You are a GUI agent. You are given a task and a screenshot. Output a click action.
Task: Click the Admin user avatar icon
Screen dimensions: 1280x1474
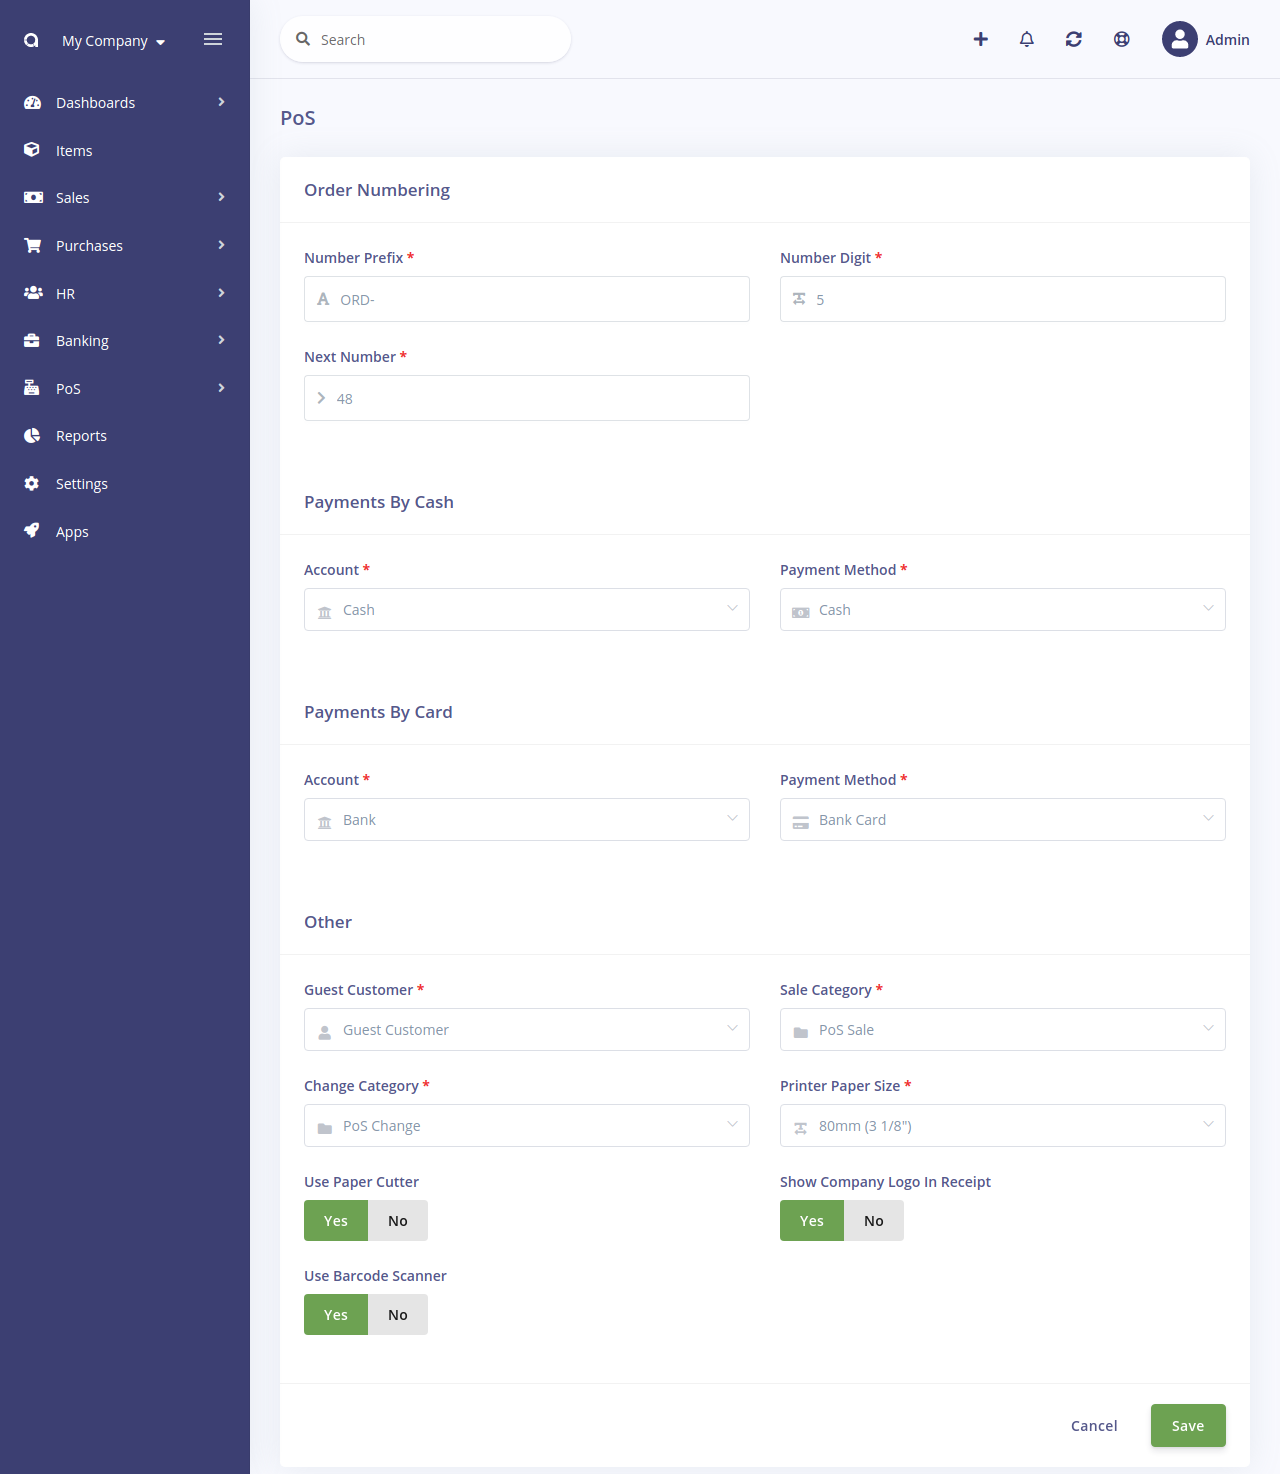click(x=1180, y=39)
